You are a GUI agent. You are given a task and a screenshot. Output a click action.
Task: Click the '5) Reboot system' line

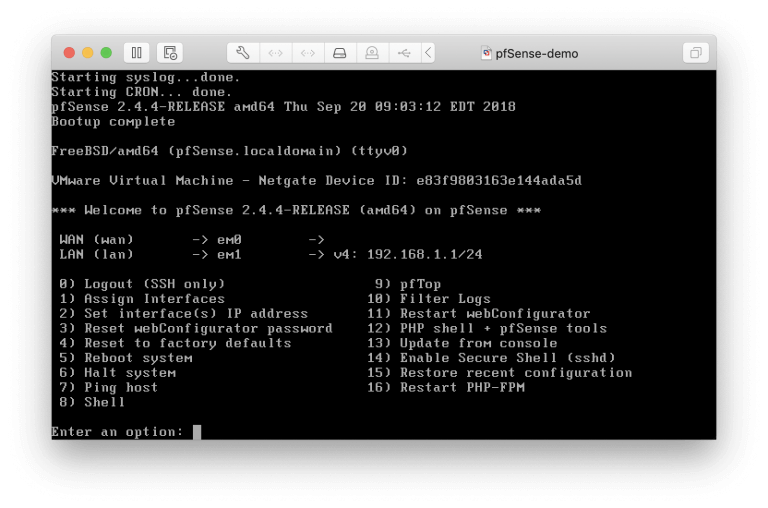click(x=126, y=358)
